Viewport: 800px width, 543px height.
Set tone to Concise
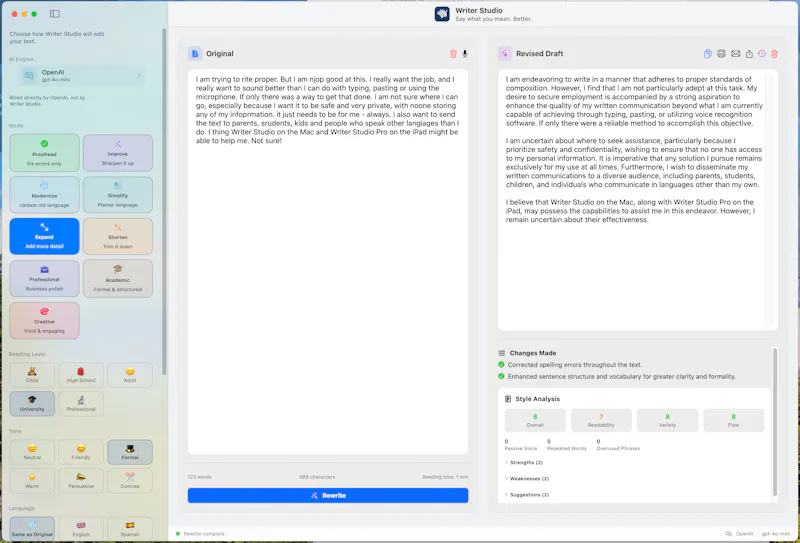tap(130, 481)
